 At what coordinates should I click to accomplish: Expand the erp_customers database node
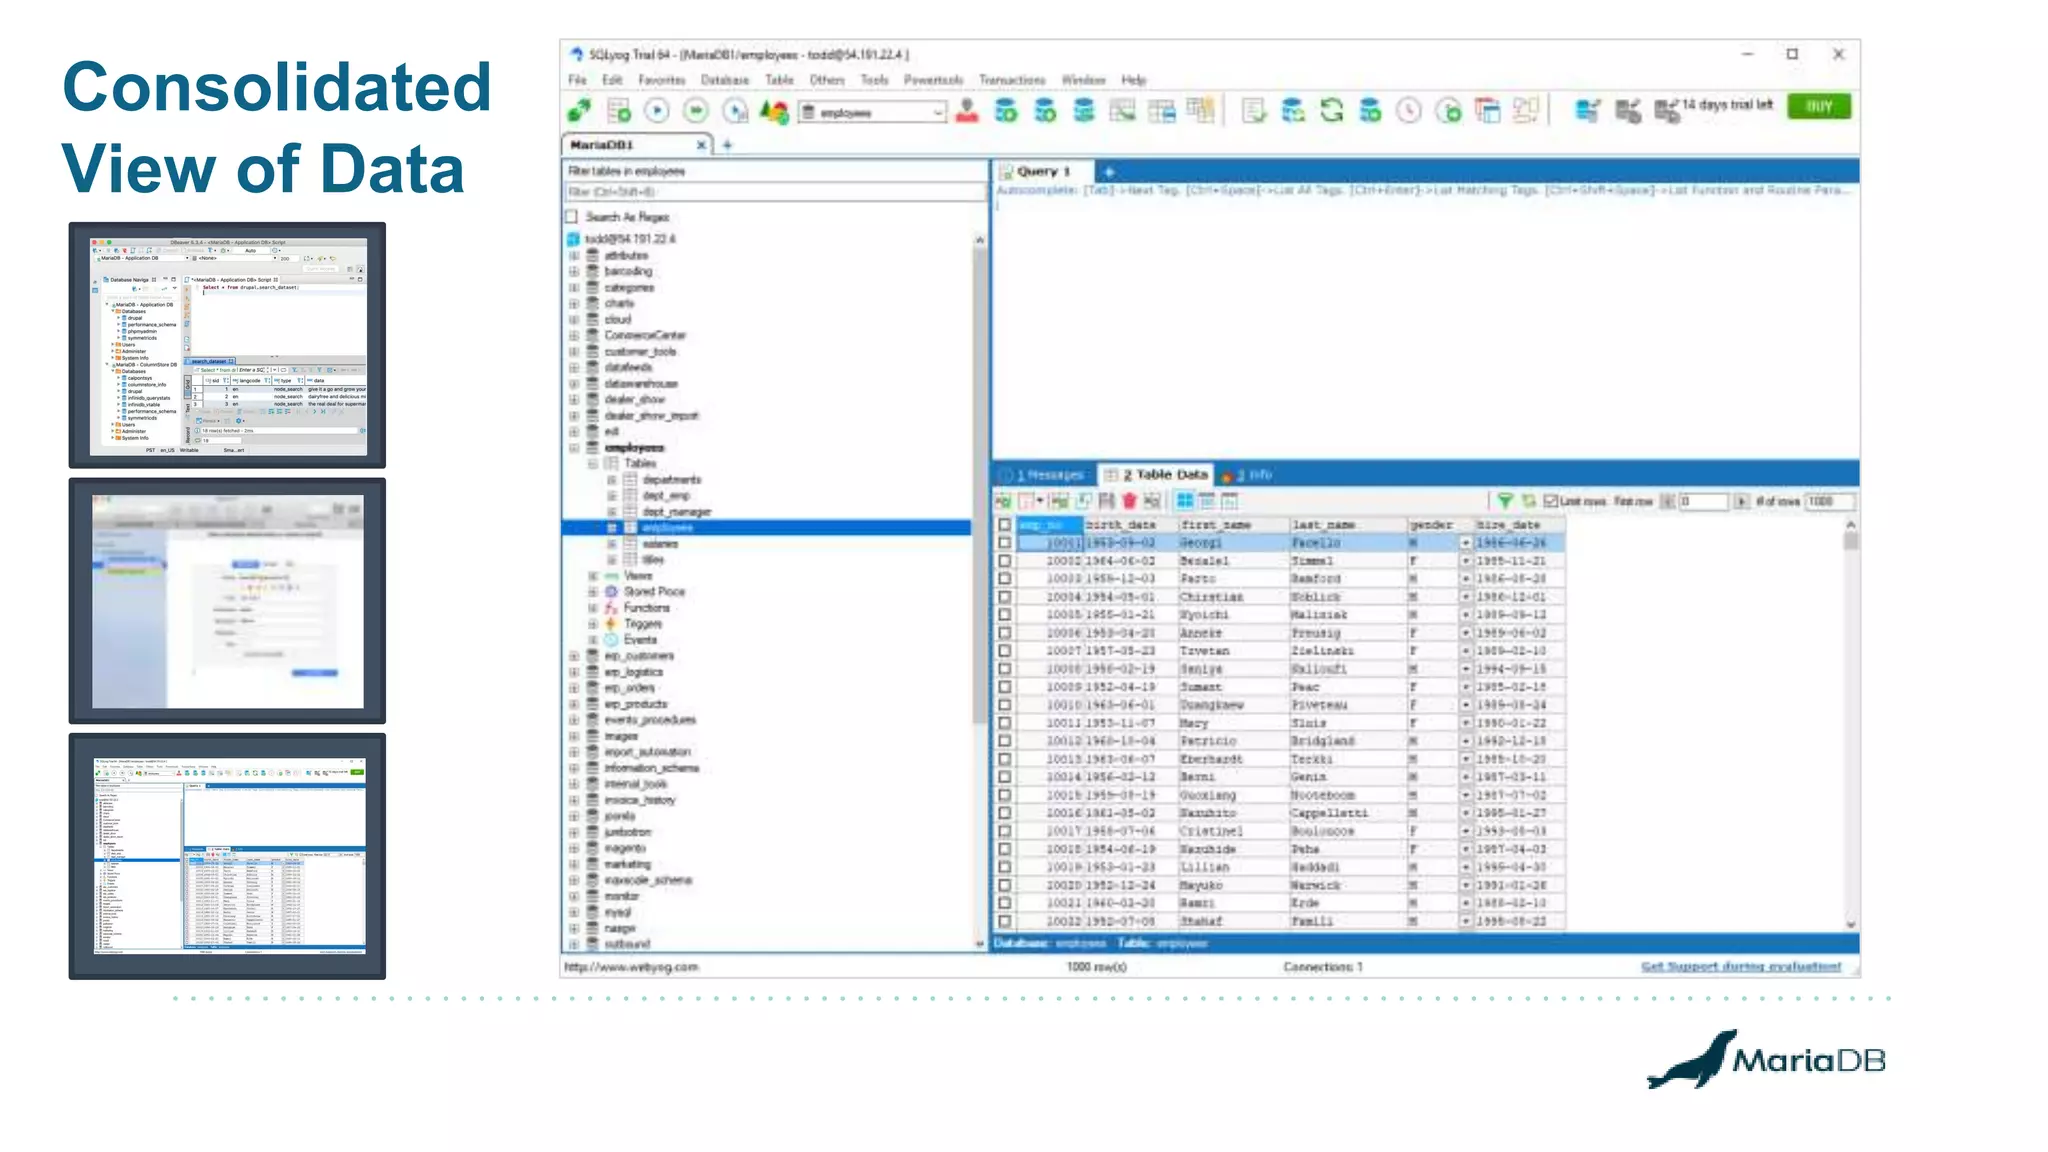(x=575, y=656)
